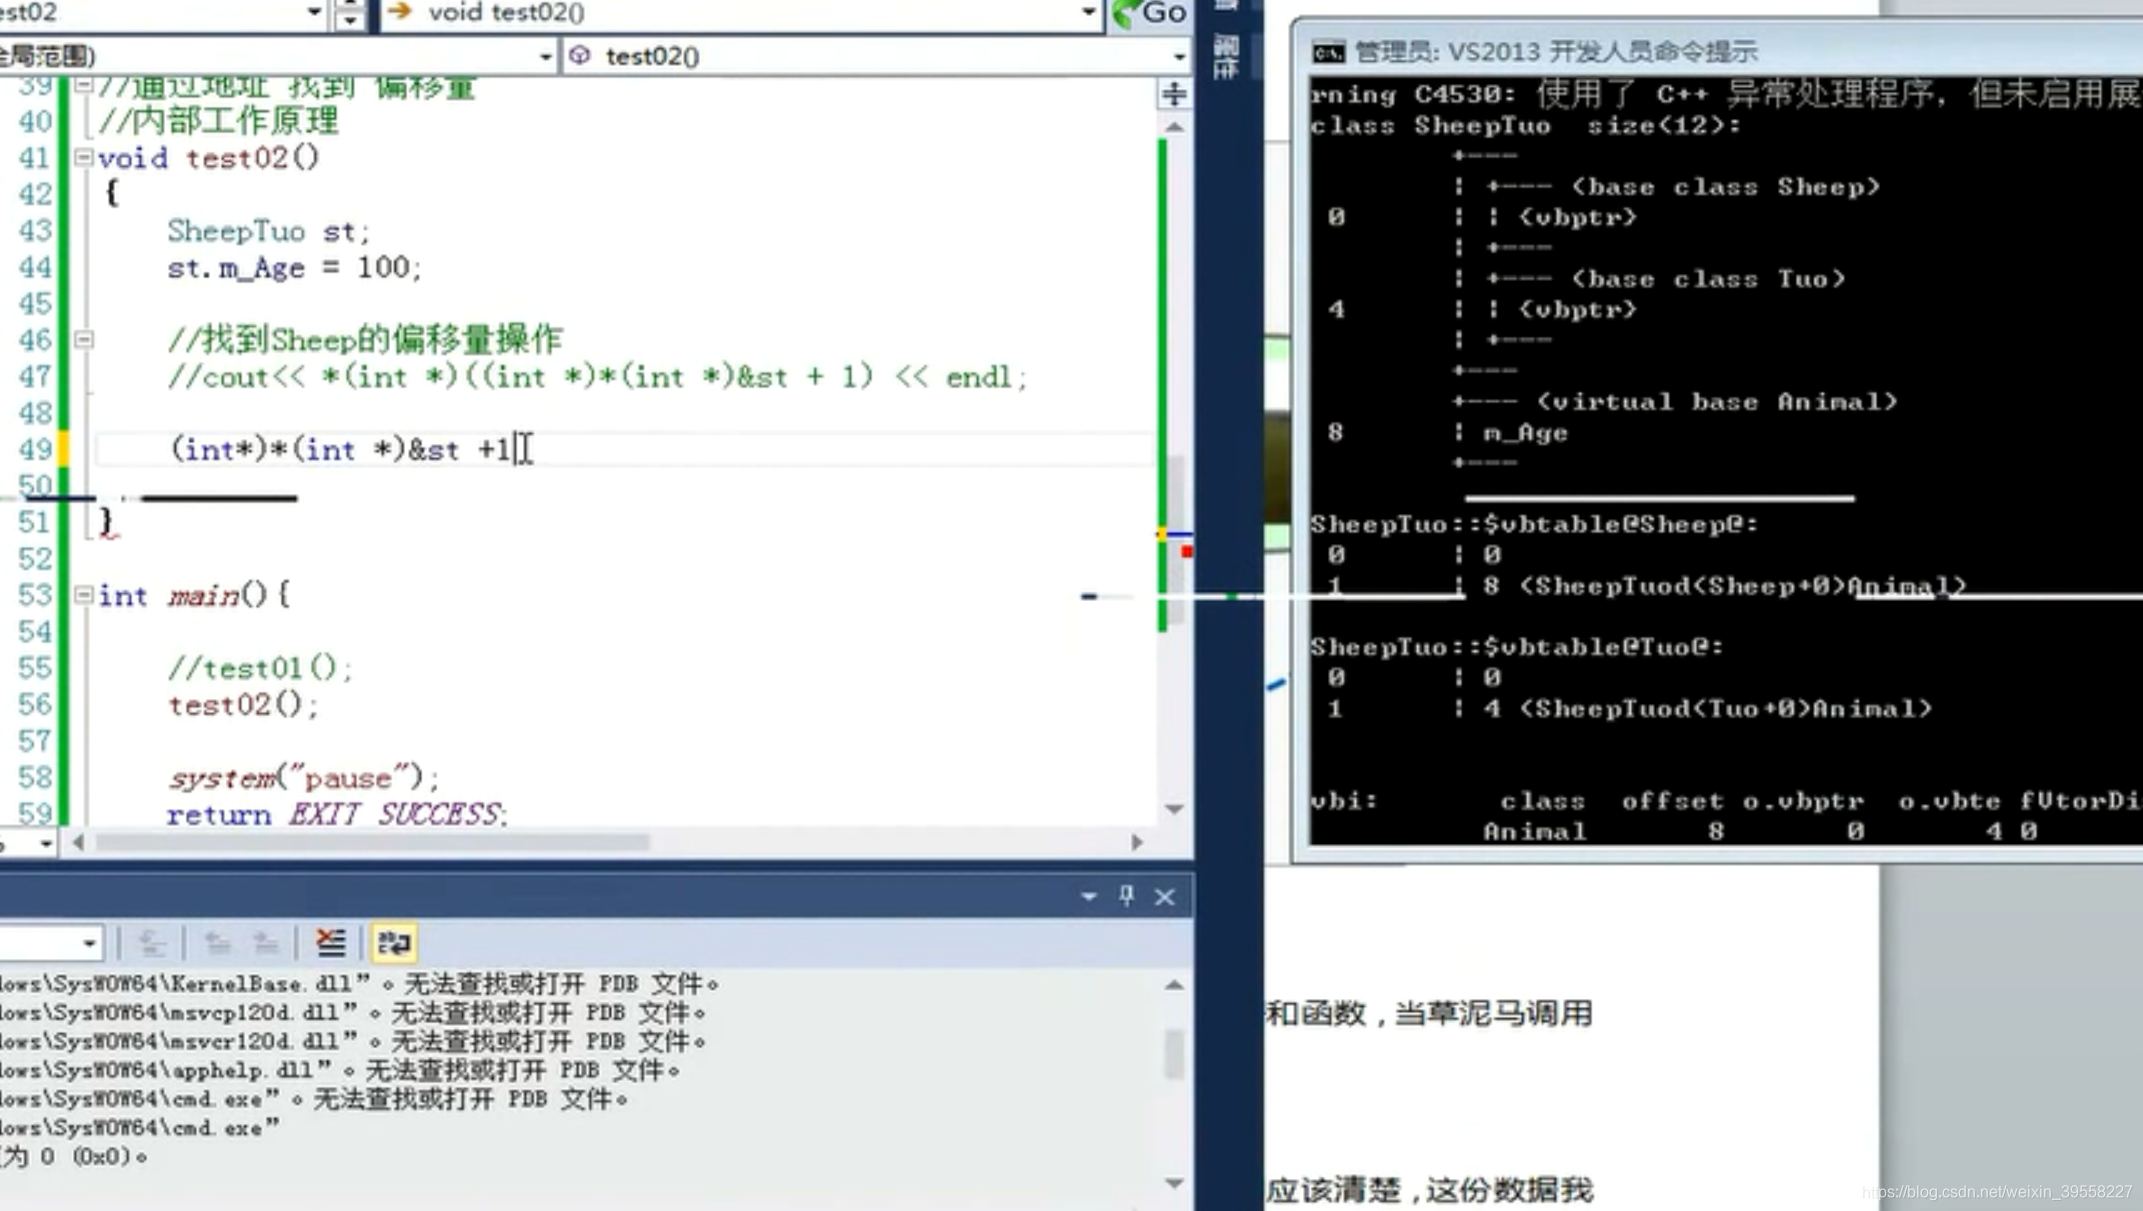2143x1211 pixels.
Task: Pin the output panel with auto-hide icon
Action: [x=1127, y=896]
